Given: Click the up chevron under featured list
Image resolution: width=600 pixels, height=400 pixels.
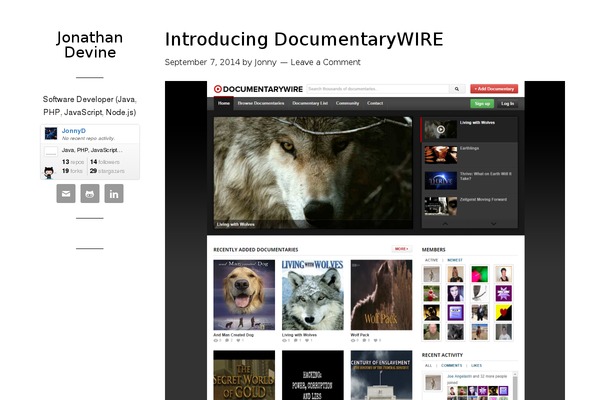Looking at the screenshot, I should (x=445, y=224).
